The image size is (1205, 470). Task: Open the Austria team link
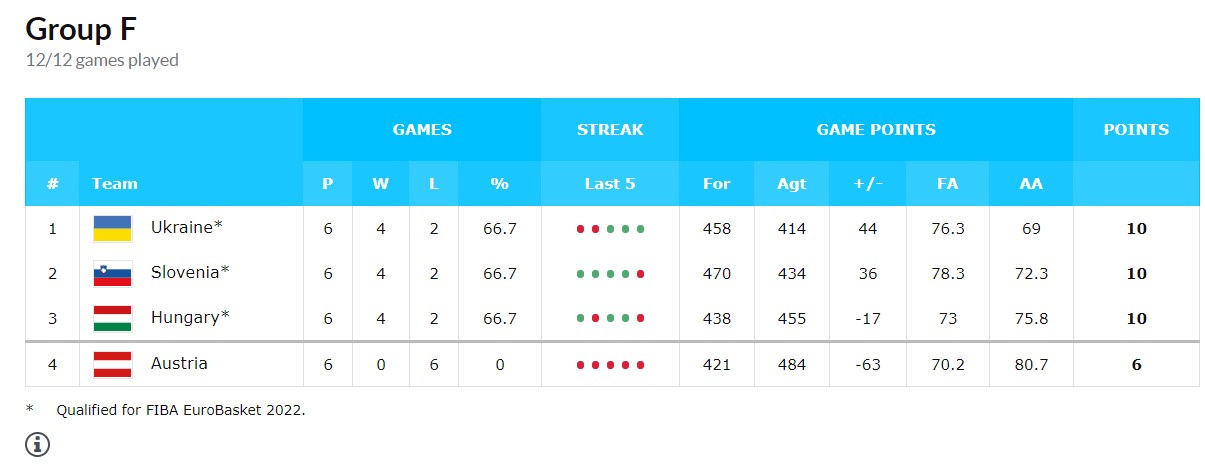[179, 363]
